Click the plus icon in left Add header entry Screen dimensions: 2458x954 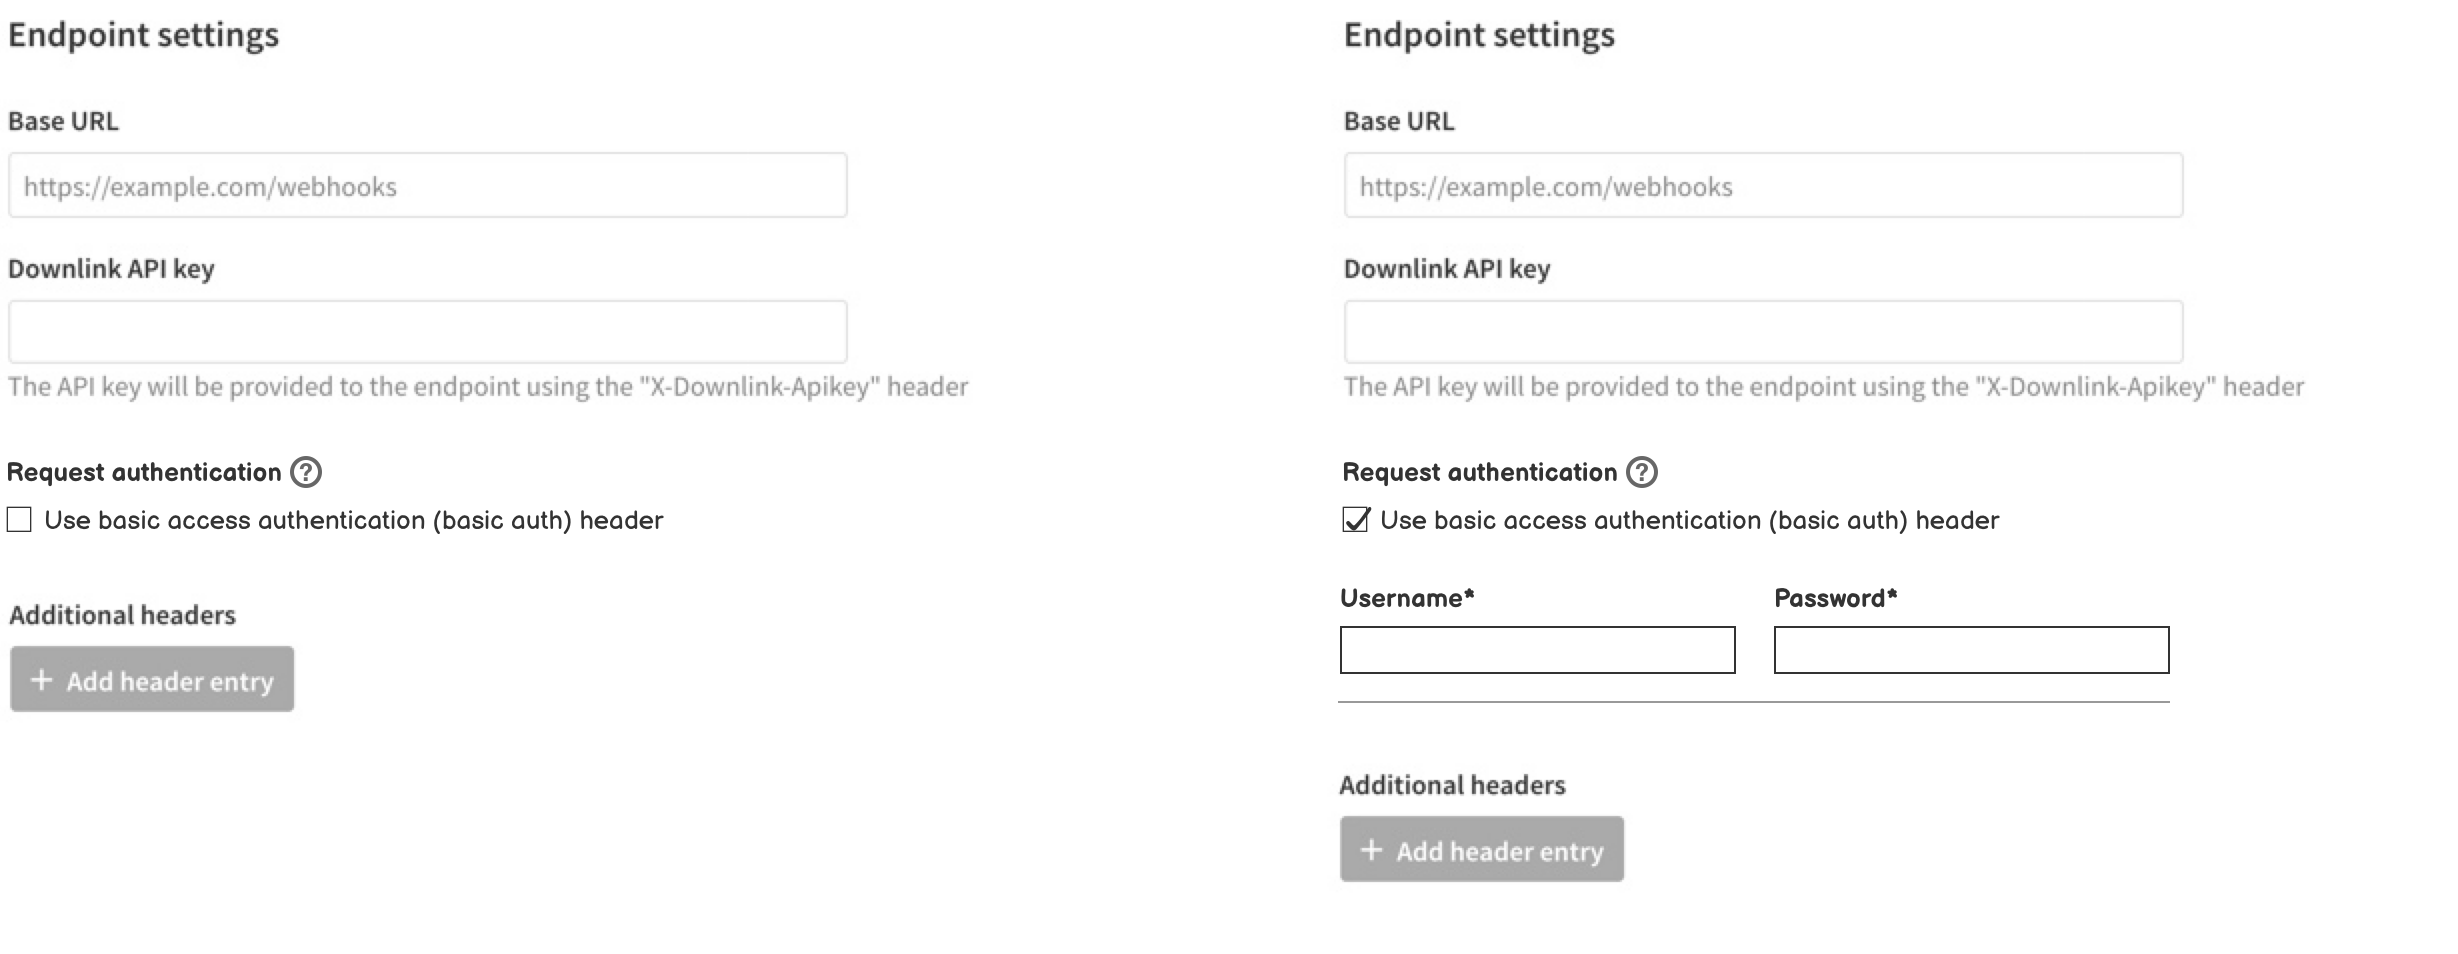click(41, 681)
